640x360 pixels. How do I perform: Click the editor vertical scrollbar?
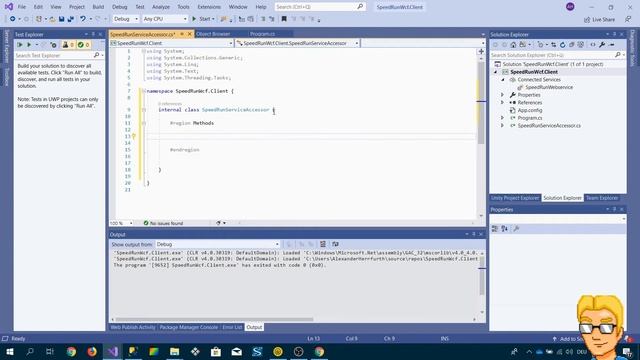481,102
